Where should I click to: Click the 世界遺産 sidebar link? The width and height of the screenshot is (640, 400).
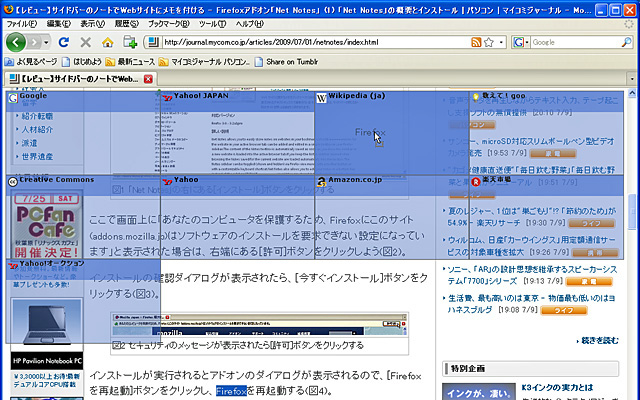(x=37, y=157)
